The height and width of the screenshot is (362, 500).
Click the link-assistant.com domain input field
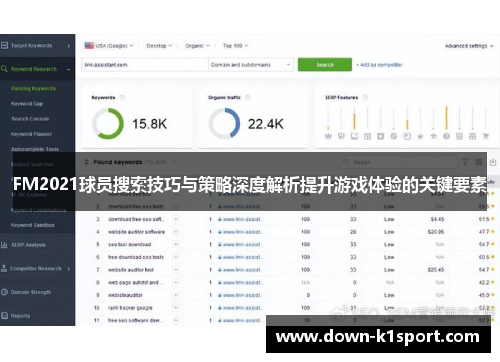tap(145, 65)
